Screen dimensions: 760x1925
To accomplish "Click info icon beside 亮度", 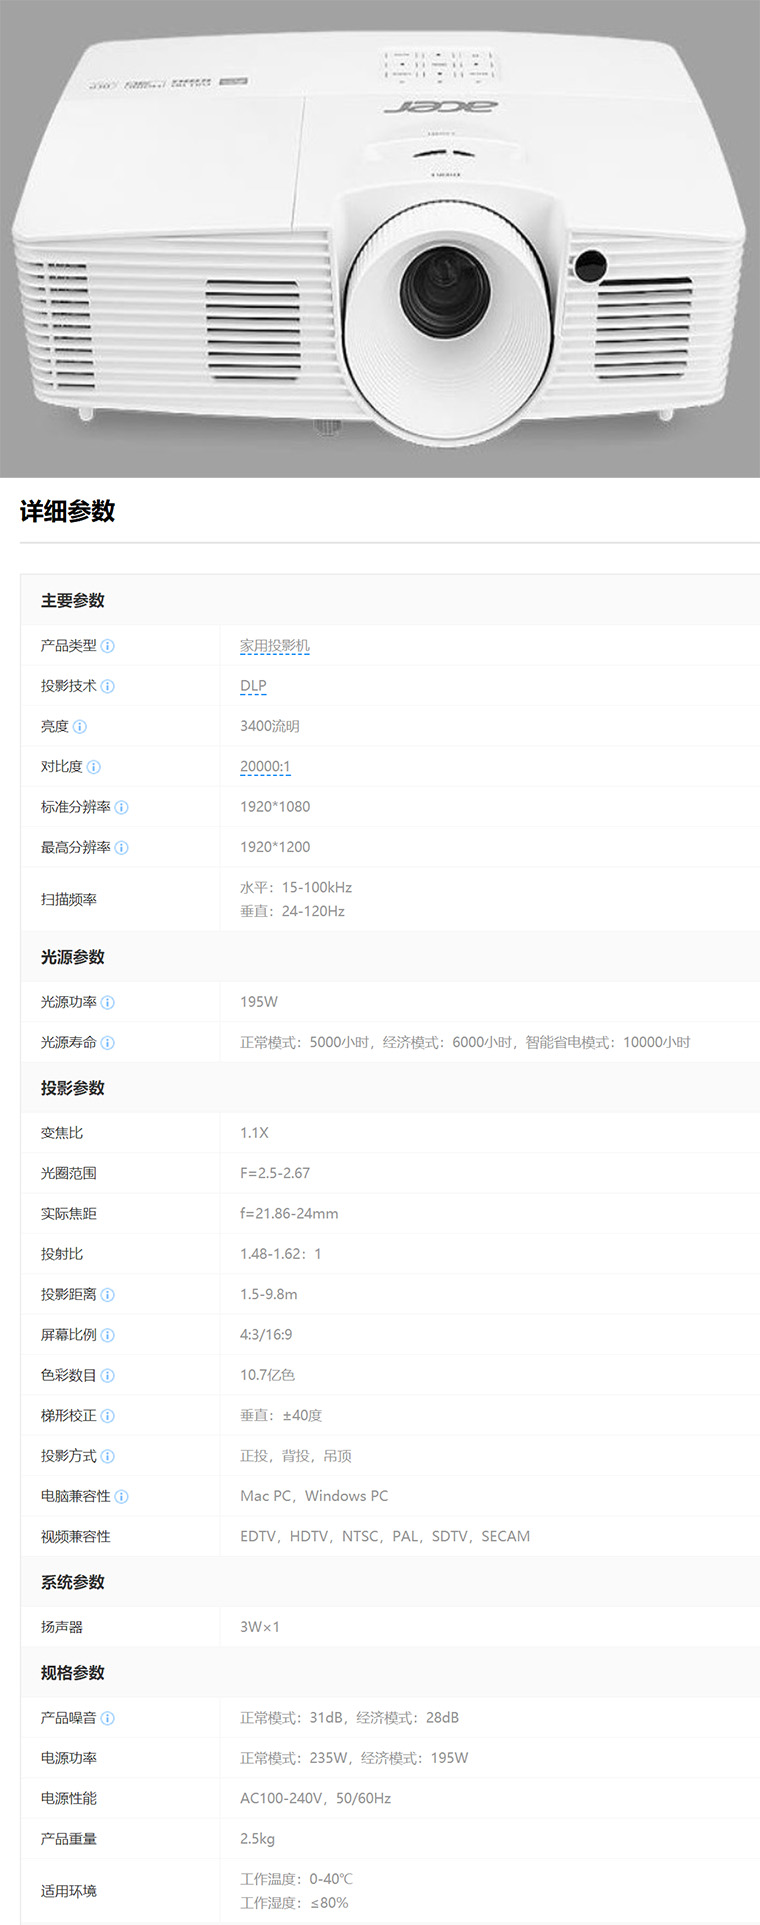I will [80, 727].
